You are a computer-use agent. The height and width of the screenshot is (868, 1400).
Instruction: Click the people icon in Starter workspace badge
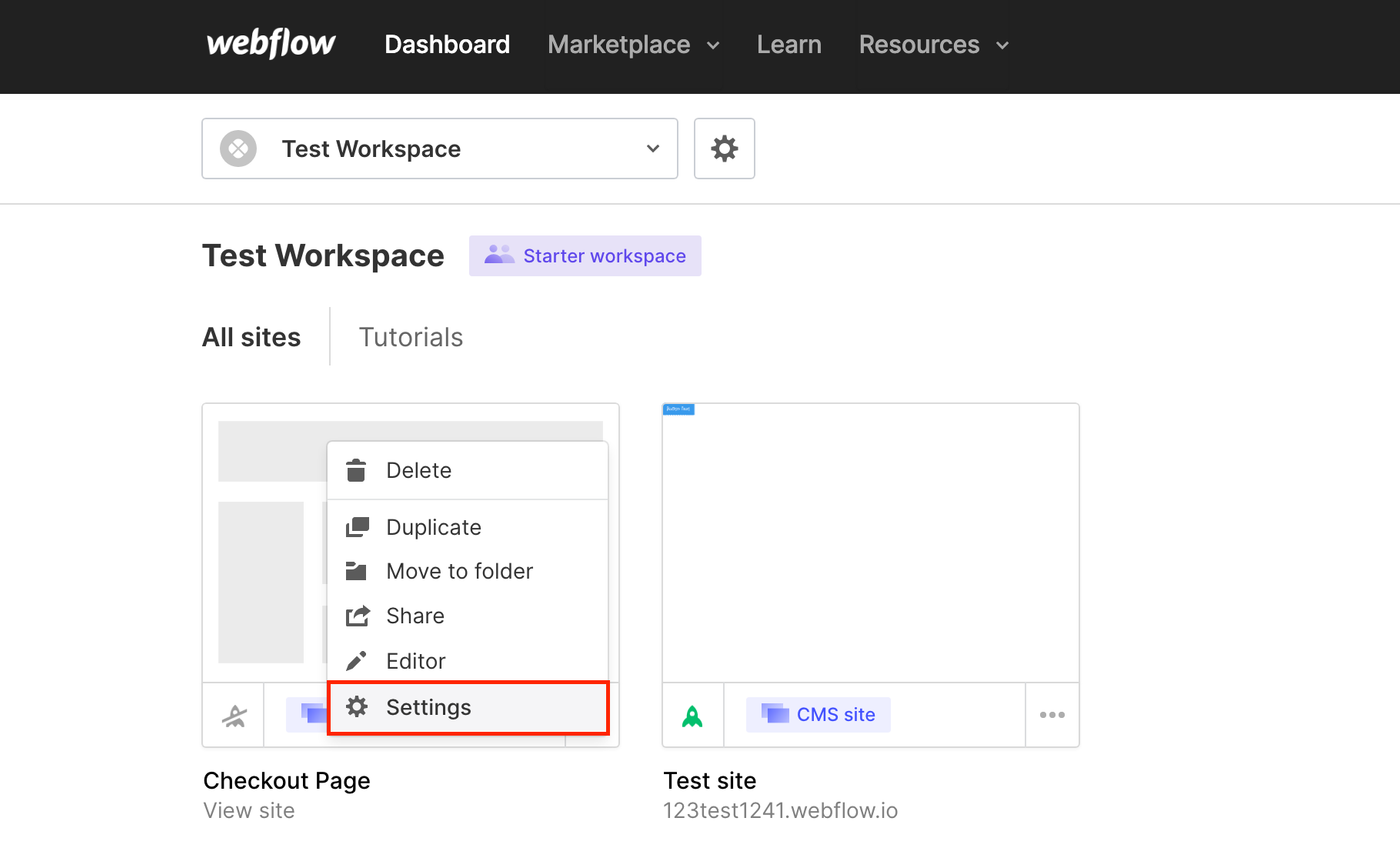[498, 255]
